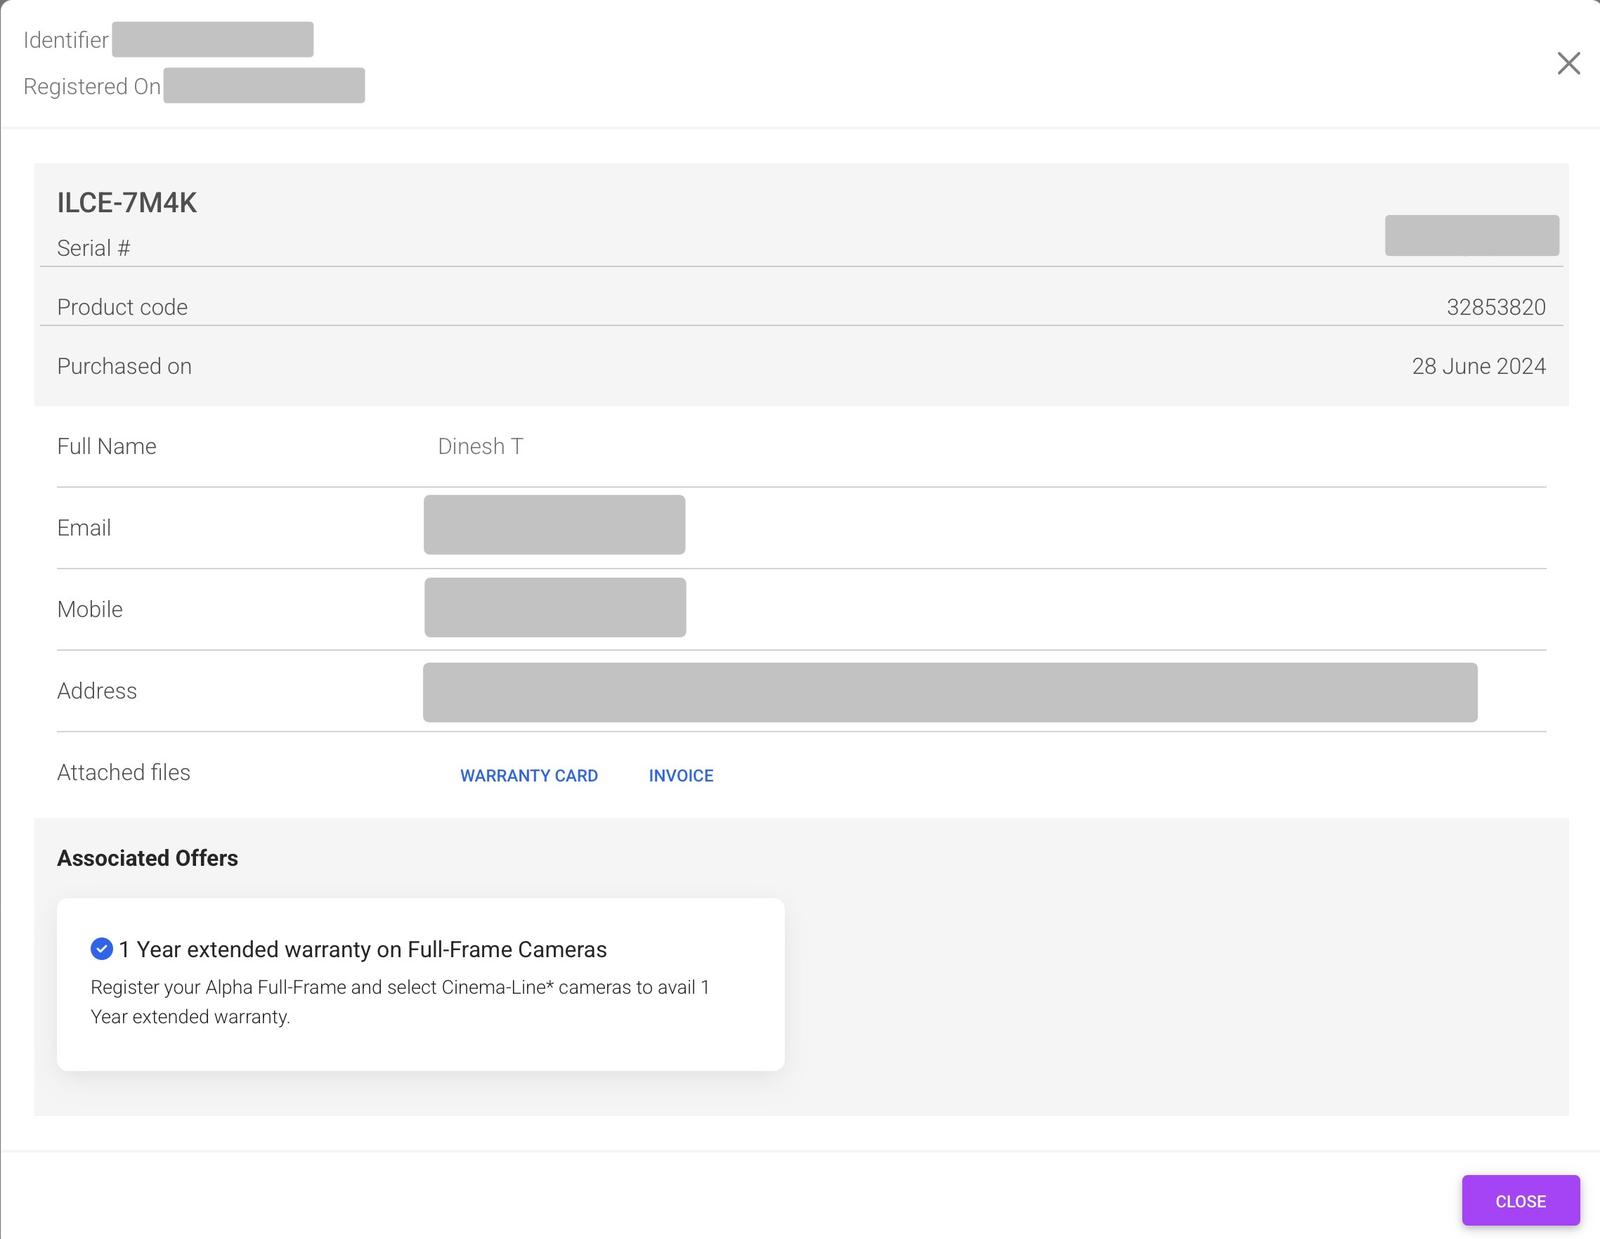
Task: Click the Cinema-Line offer description text
Action: (399, 1001)
